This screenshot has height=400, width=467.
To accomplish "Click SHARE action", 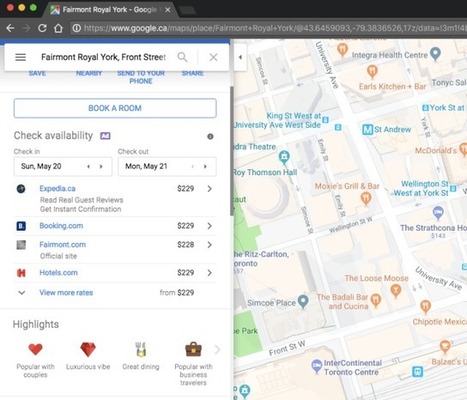I will [193, 73].
